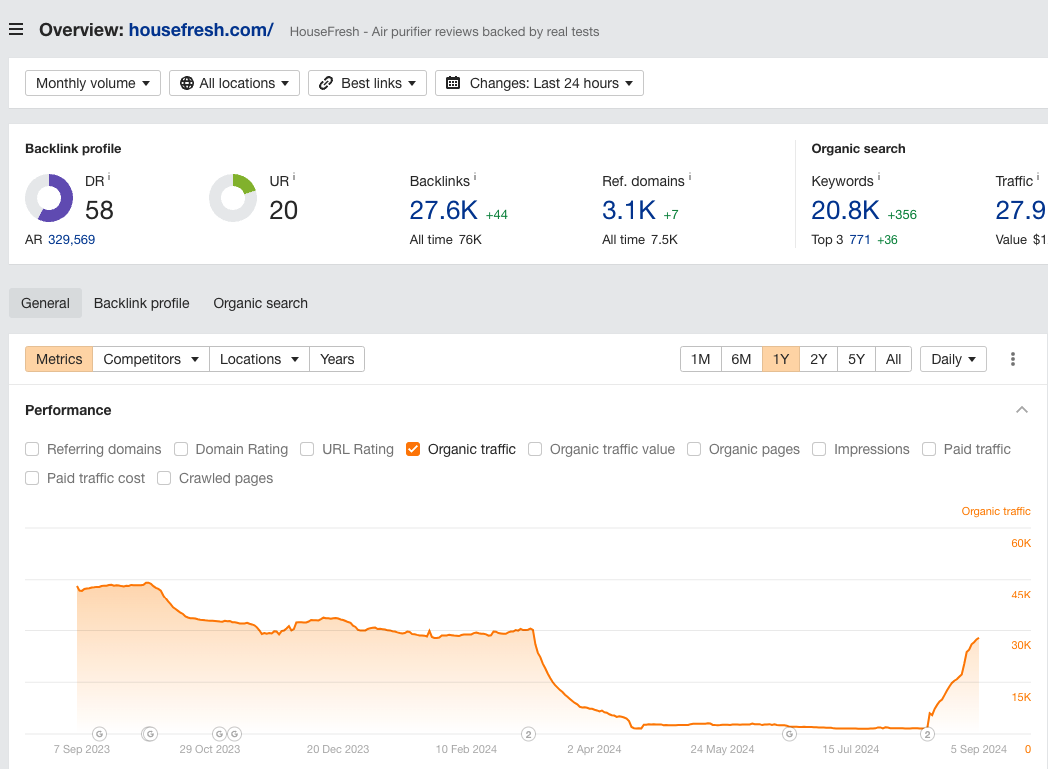Click the Google update marker near 24 May 2024
This screenshot has width=1048, height=769.
point(789,734)
